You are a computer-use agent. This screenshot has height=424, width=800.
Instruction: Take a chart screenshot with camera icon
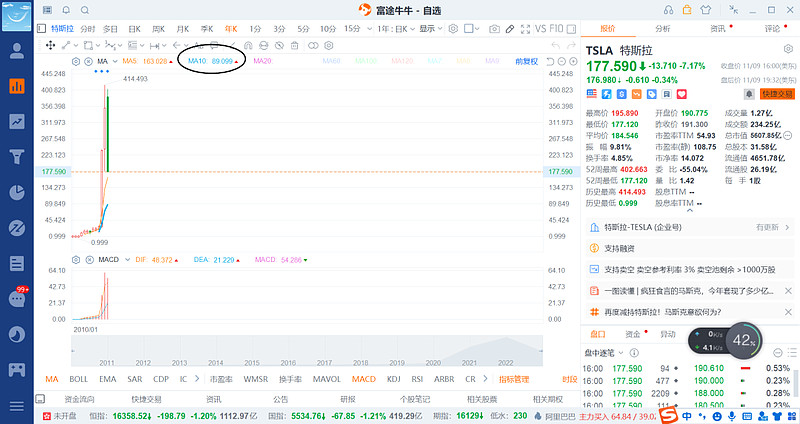coord(494,29)
